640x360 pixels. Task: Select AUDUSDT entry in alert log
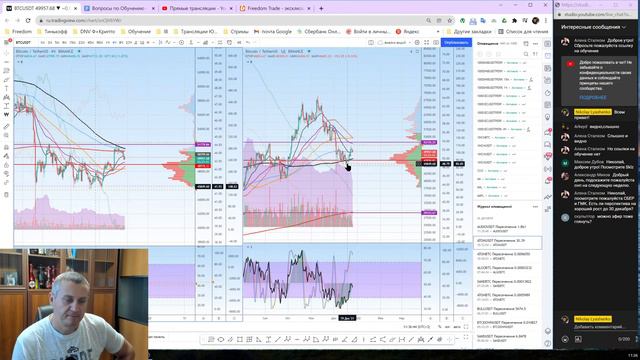pyautogui.click(x=508, y=229)
